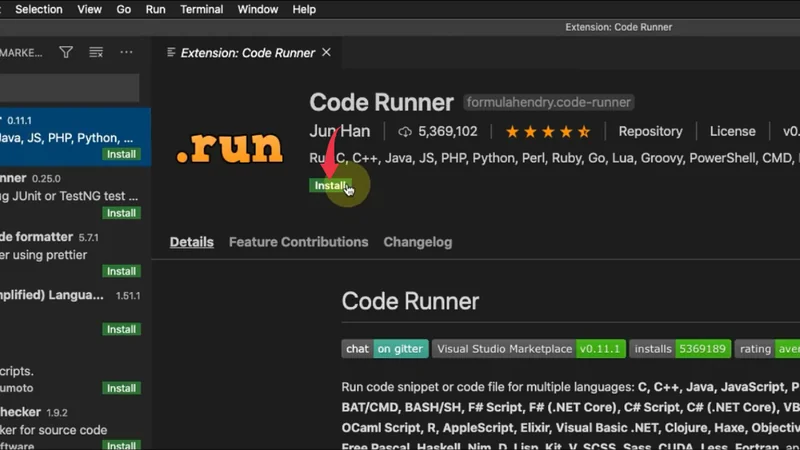Switch to the Changelog tab

[417, 242]
